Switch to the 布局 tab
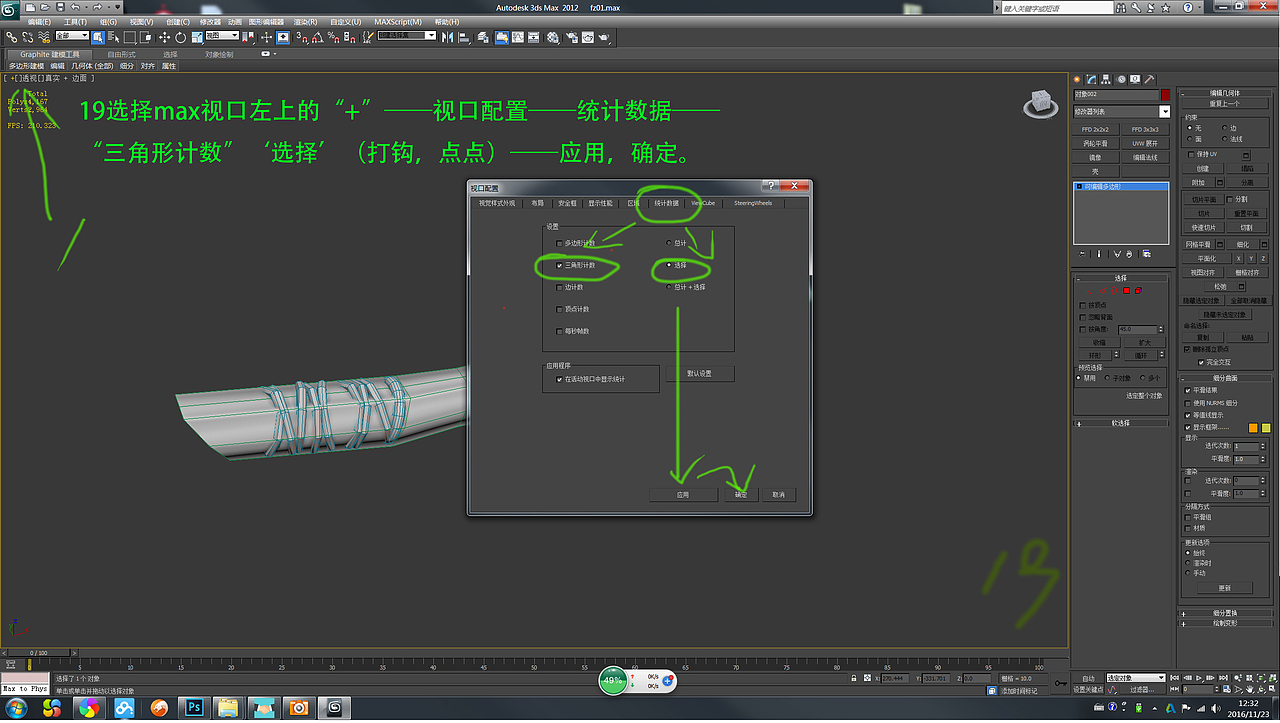The width and height of the screenshot is (1280, 723). click(538, 203)
